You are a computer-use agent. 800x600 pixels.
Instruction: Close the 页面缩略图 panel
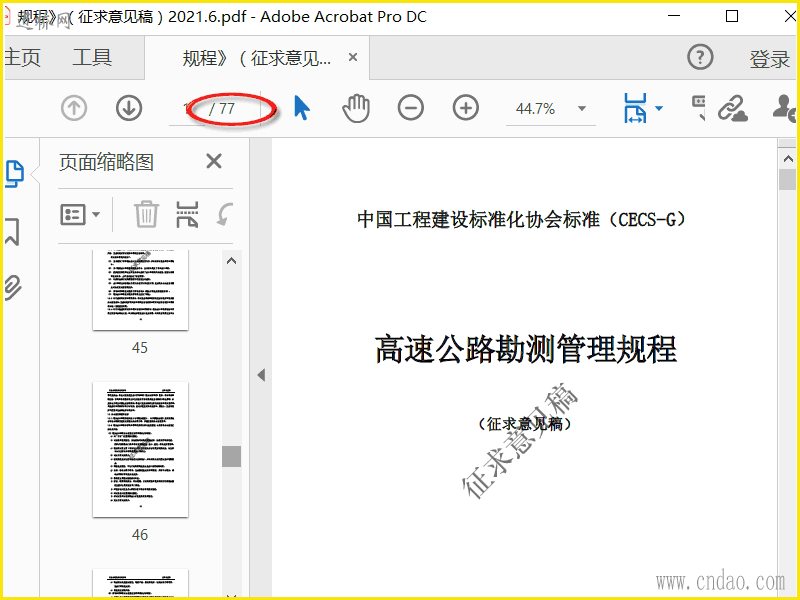214,161
